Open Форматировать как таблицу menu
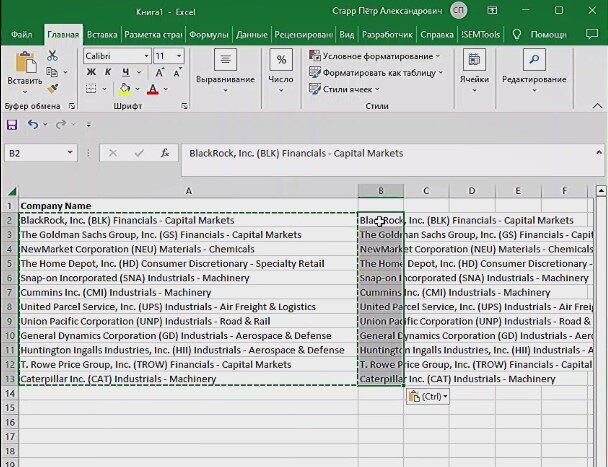The width and height of the screenshot is (608, 467). [376, 73]
